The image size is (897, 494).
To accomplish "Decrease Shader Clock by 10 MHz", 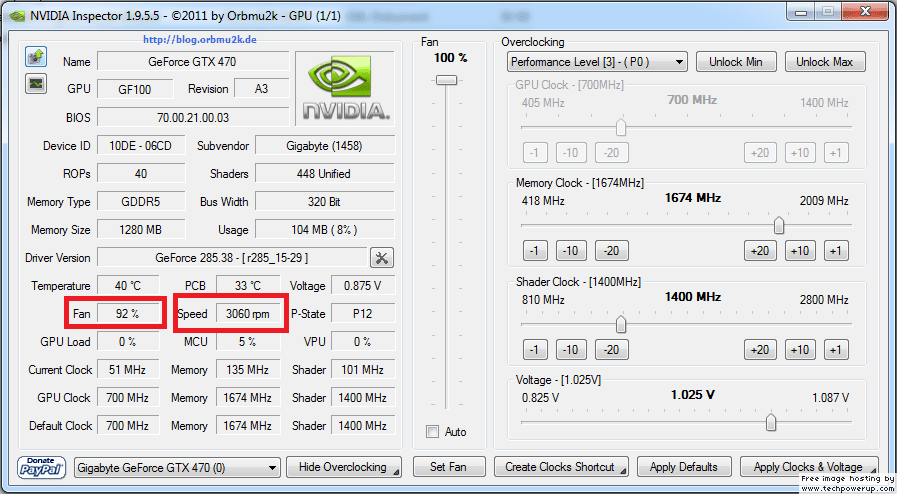I will point(570,349).
